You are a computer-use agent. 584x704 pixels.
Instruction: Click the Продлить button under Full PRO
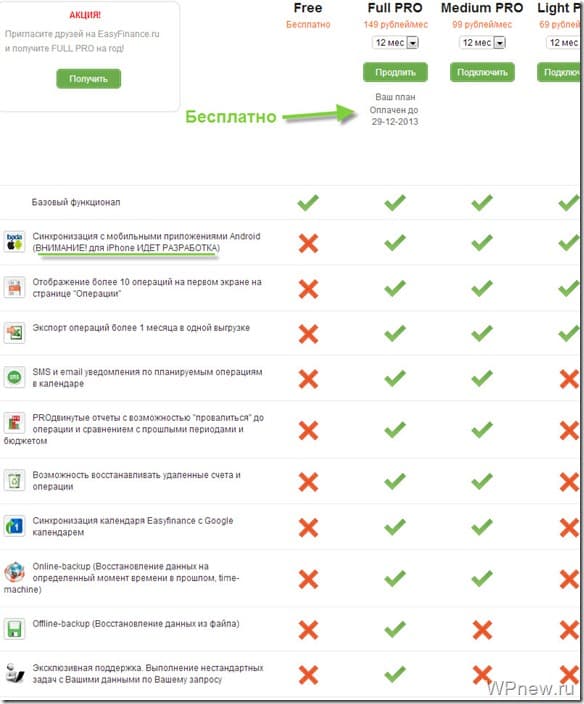[x=395, y=72]
